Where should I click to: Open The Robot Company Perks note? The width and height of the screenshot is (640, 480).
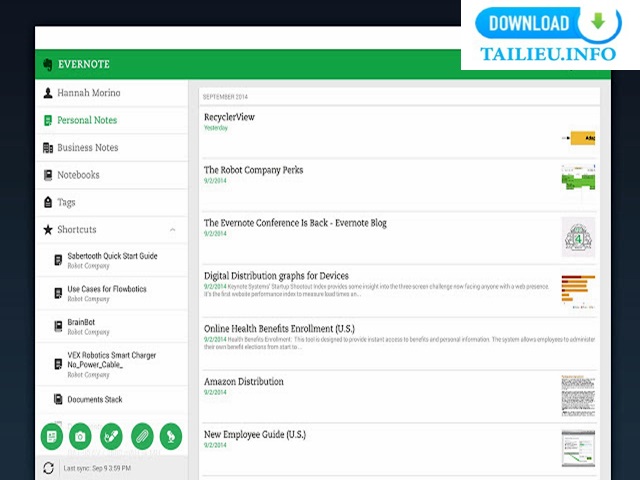click(x=399, y=185)
